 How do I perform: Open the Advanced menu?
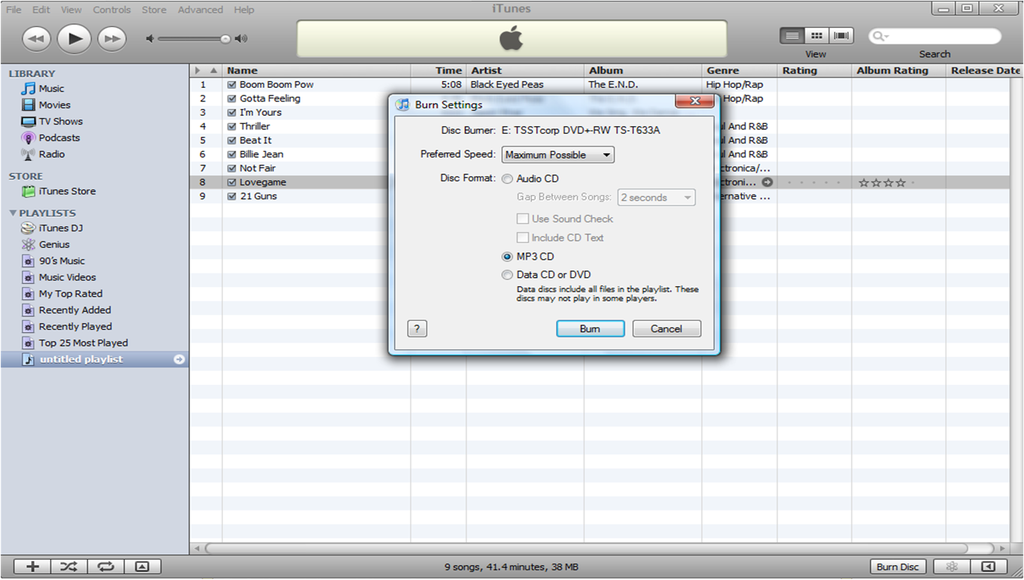[x=199, y=9]
